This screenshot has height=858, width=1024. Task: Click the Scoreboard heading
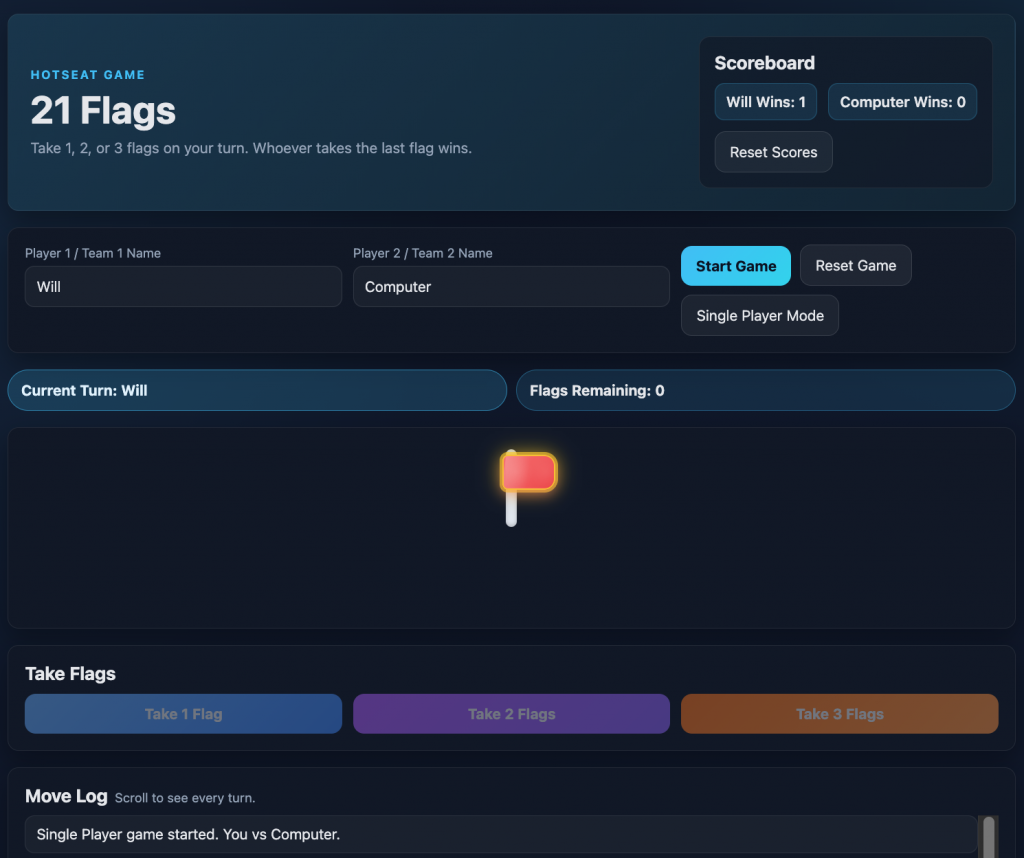[764, 63]
